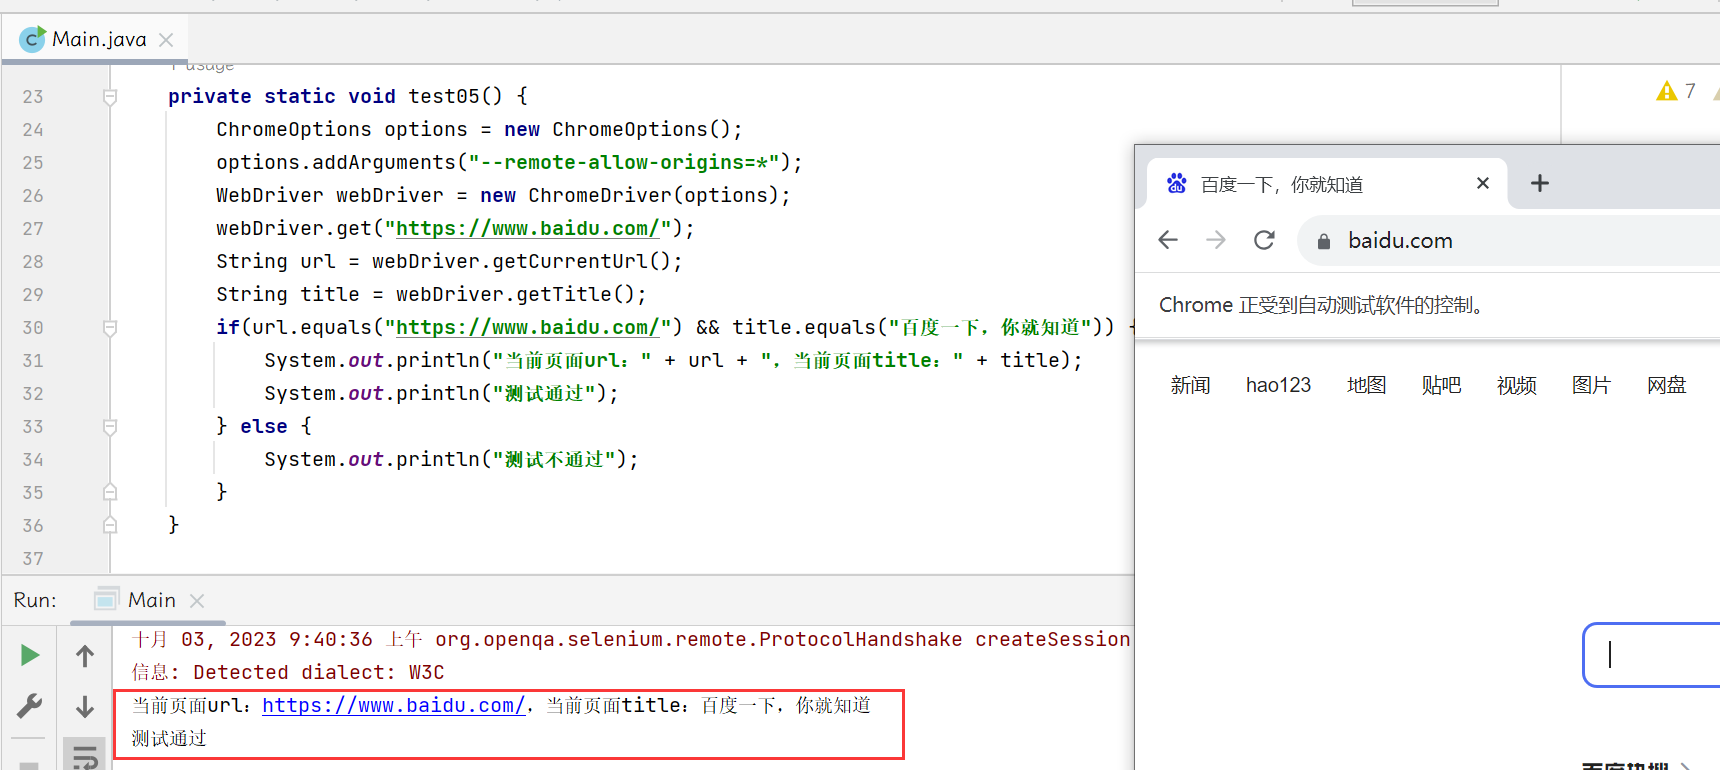Viewport: 1720px width, 770px height.
Task: Open run settings with the wrench icon
Action: (30, 706)
